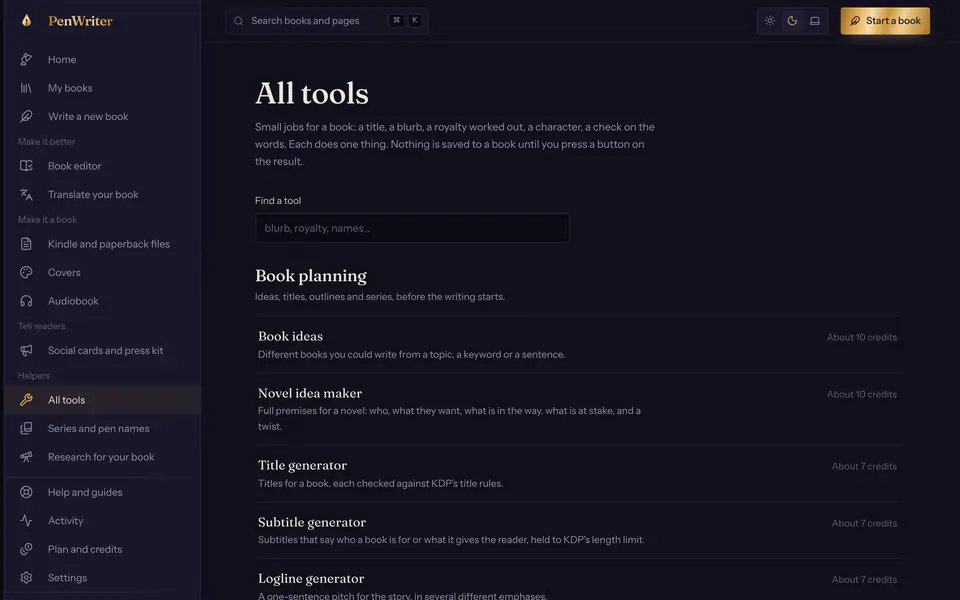Screen dimensions: 960x600
Task: Click the PenWriter brand name
Action: [80, 21]
